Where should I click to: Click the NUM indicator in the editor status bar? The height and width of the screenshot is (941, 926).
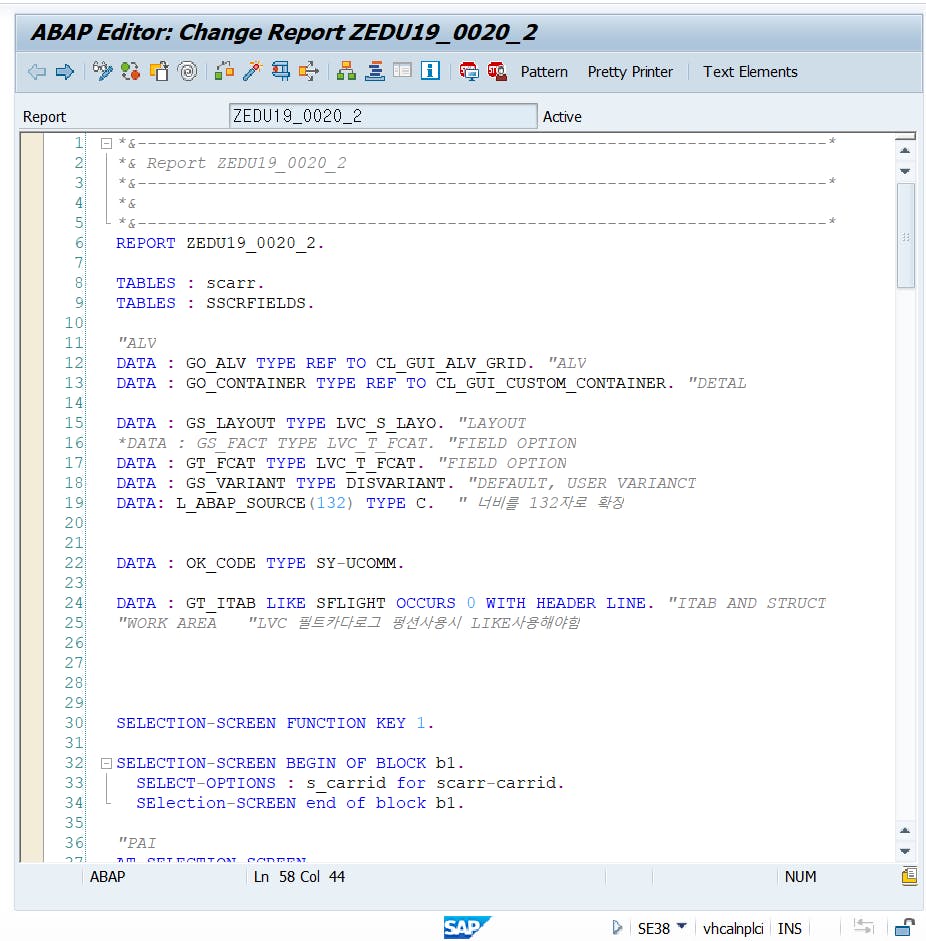(x=800, y=877)
